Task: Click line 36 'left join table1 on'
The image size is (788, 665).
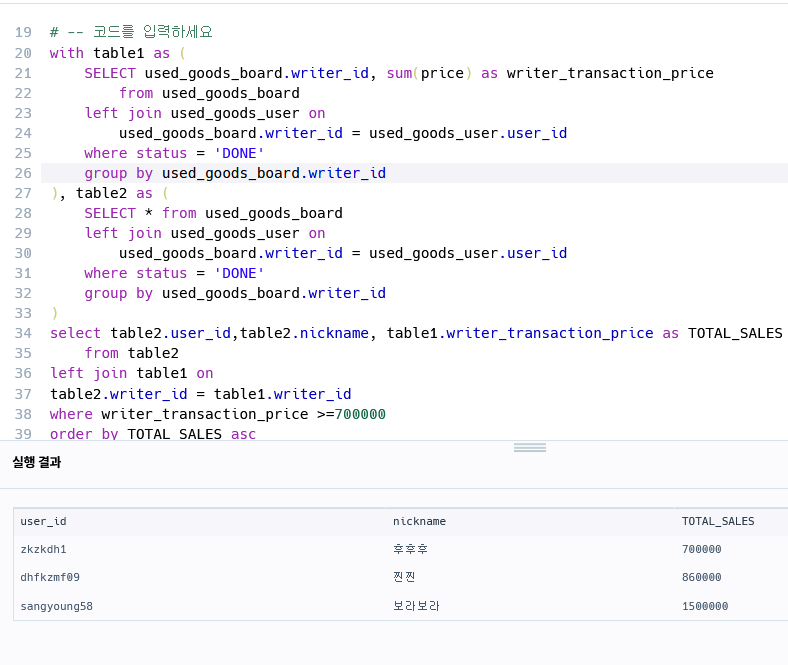Action: [132, 373]
